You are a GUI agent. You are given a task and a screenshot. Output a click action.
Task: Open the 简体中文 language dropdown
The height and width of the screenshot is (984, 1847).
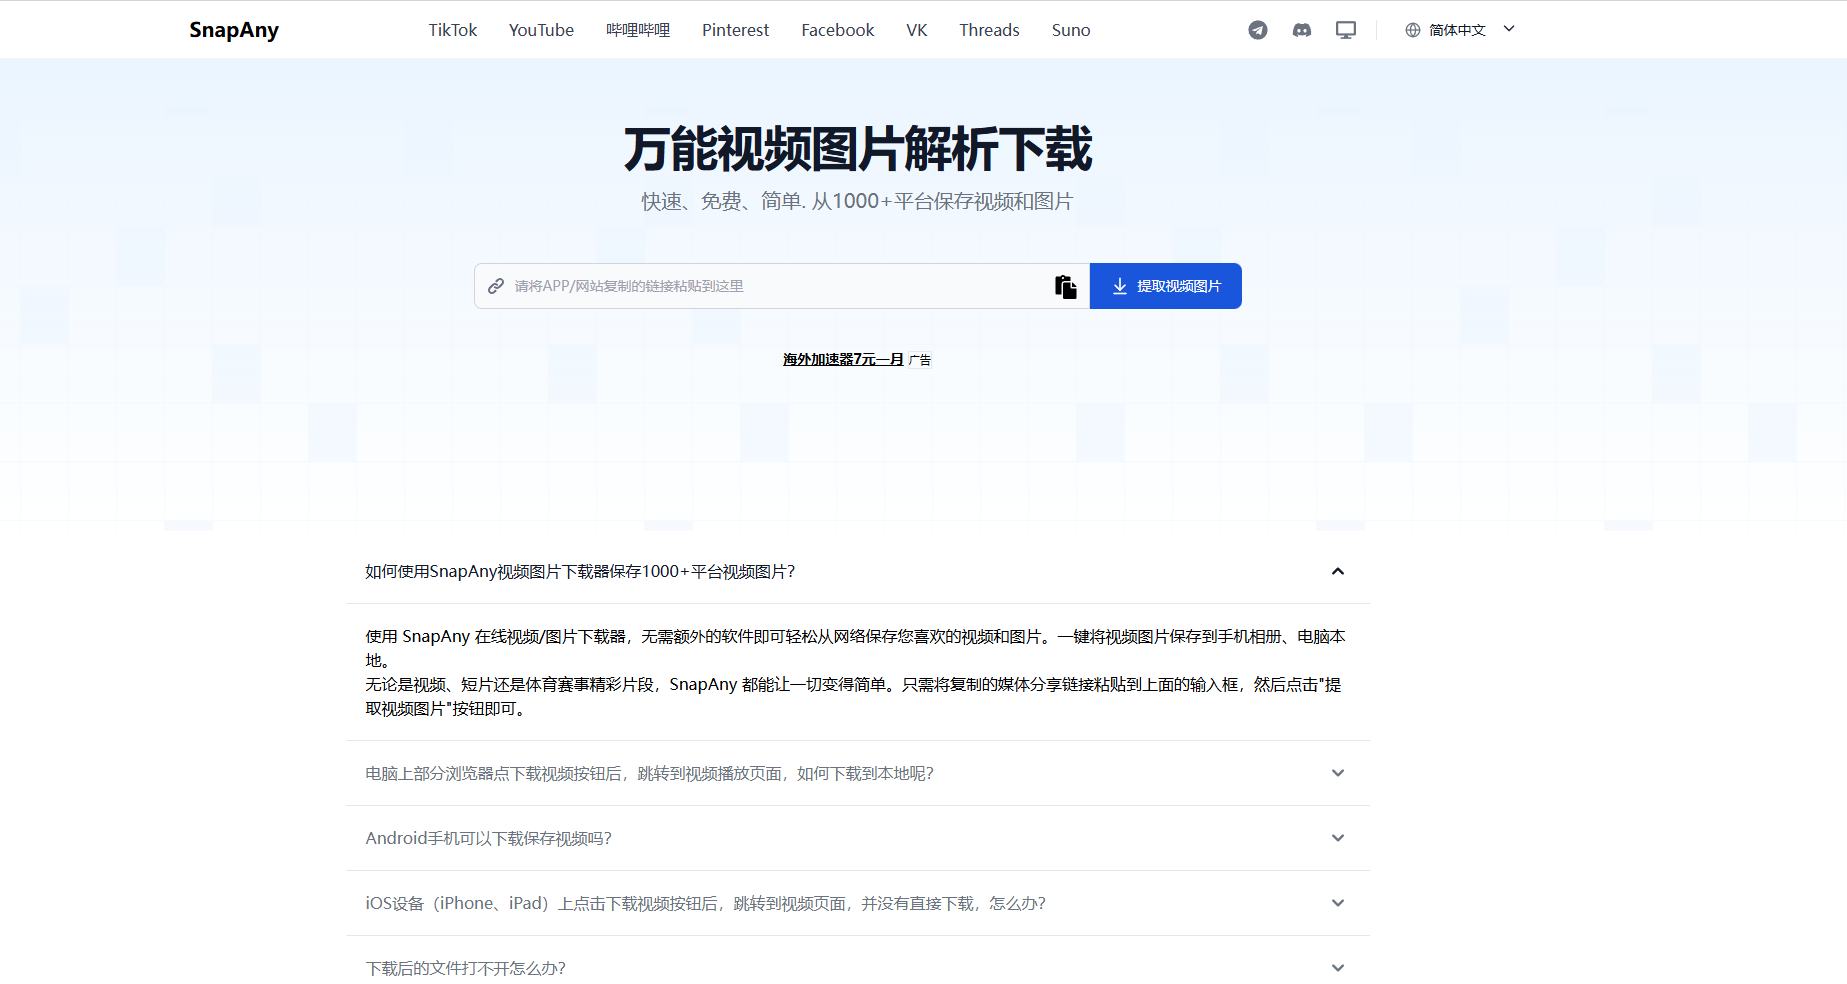(1461, 30)
